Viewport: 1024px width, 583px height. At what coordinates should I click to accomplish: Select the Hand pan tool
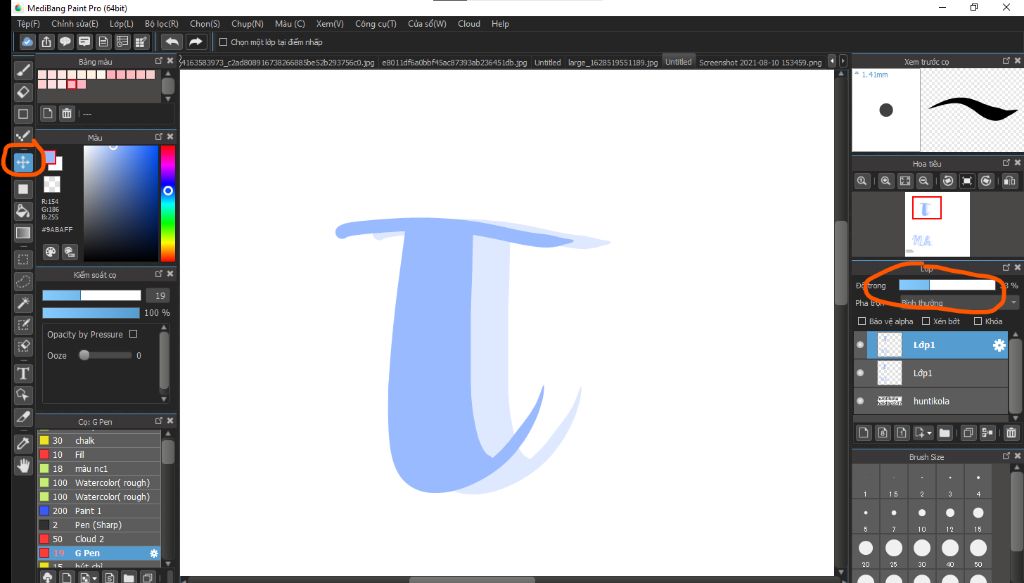click(x=23, y=465)
